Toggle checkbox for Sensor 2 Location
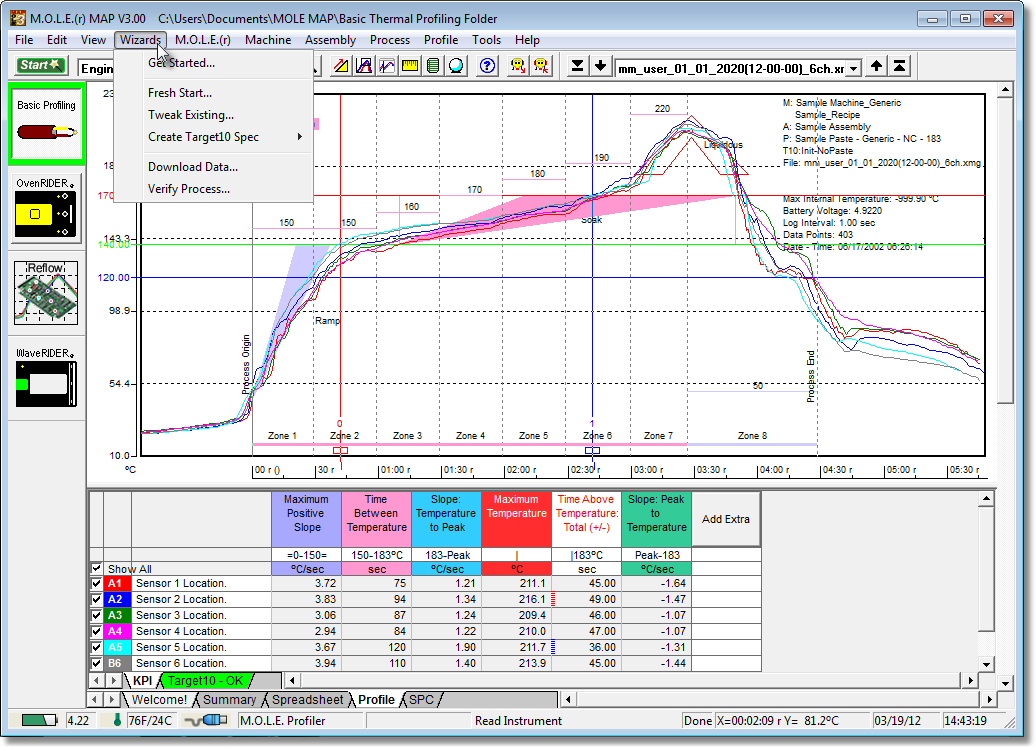 [x=96, y=599]
